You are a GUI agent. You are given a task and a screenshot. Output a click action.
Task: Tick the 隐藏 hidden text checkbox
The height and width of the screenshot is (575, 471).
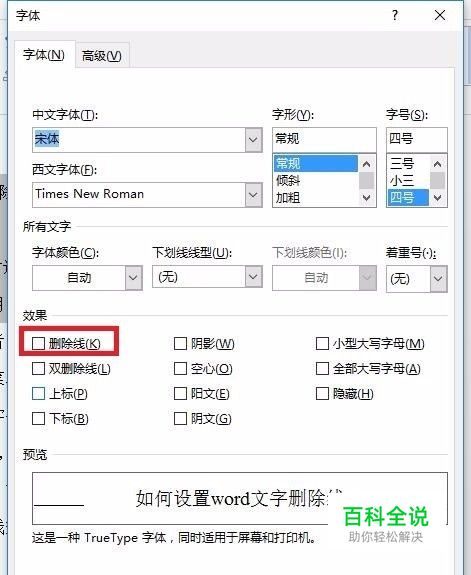(322, 393)
